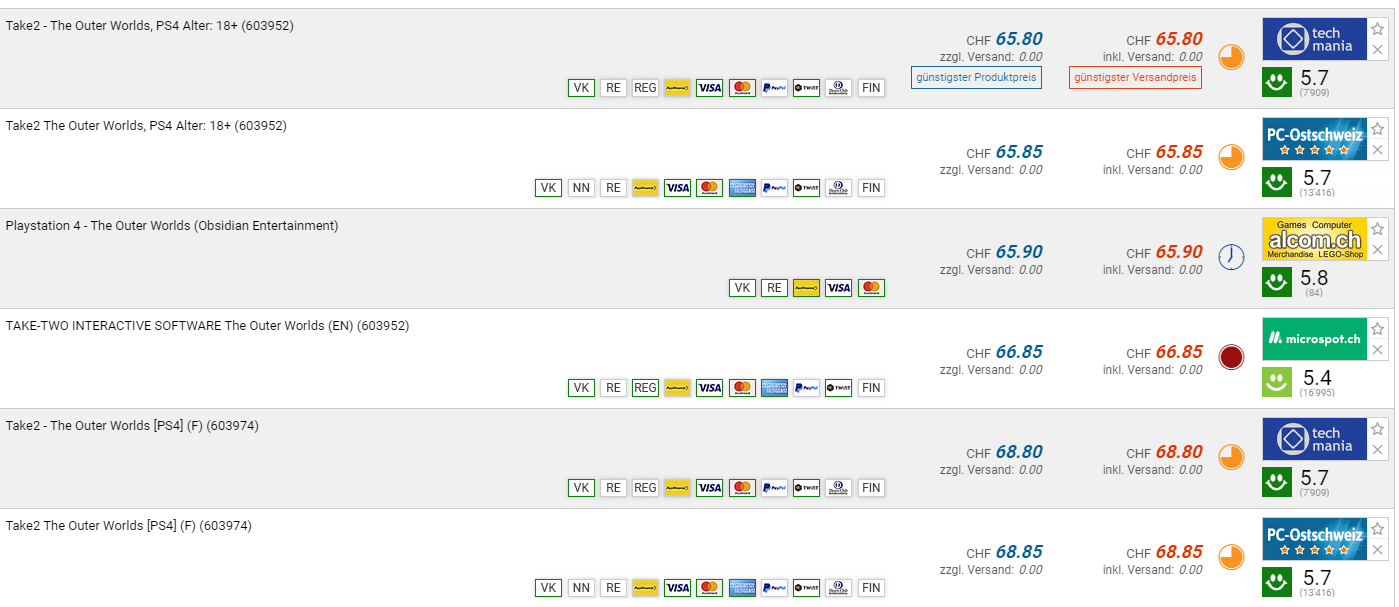Screen dimensions: 1399x607
Task: Star the microspot.ch shop as favorite
Action: 1377,329
